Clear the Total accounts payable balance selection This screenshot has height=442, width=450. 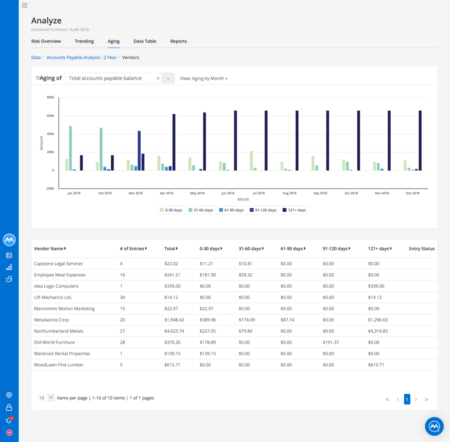(158, 78)
